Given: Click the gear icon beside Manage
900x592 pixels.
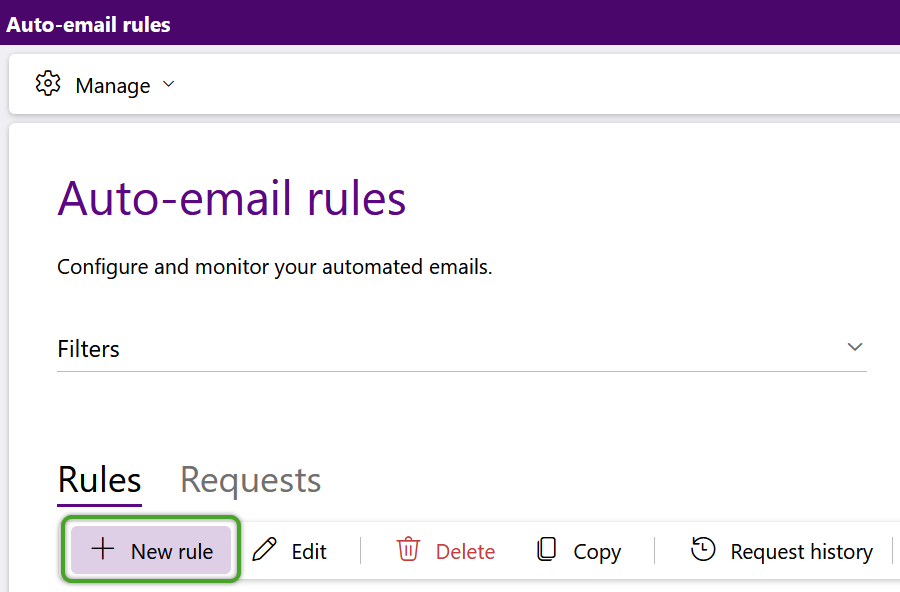Looking at the screenshot, I should point(48,84).
